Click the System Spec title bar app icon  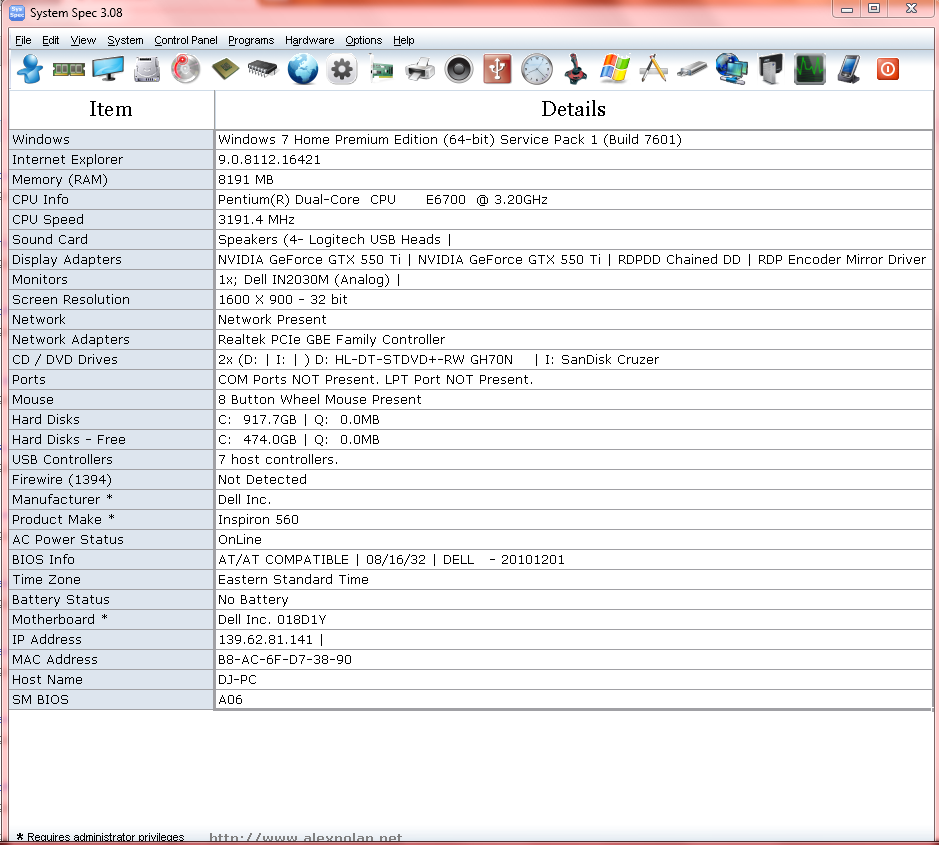pos(17,12)
